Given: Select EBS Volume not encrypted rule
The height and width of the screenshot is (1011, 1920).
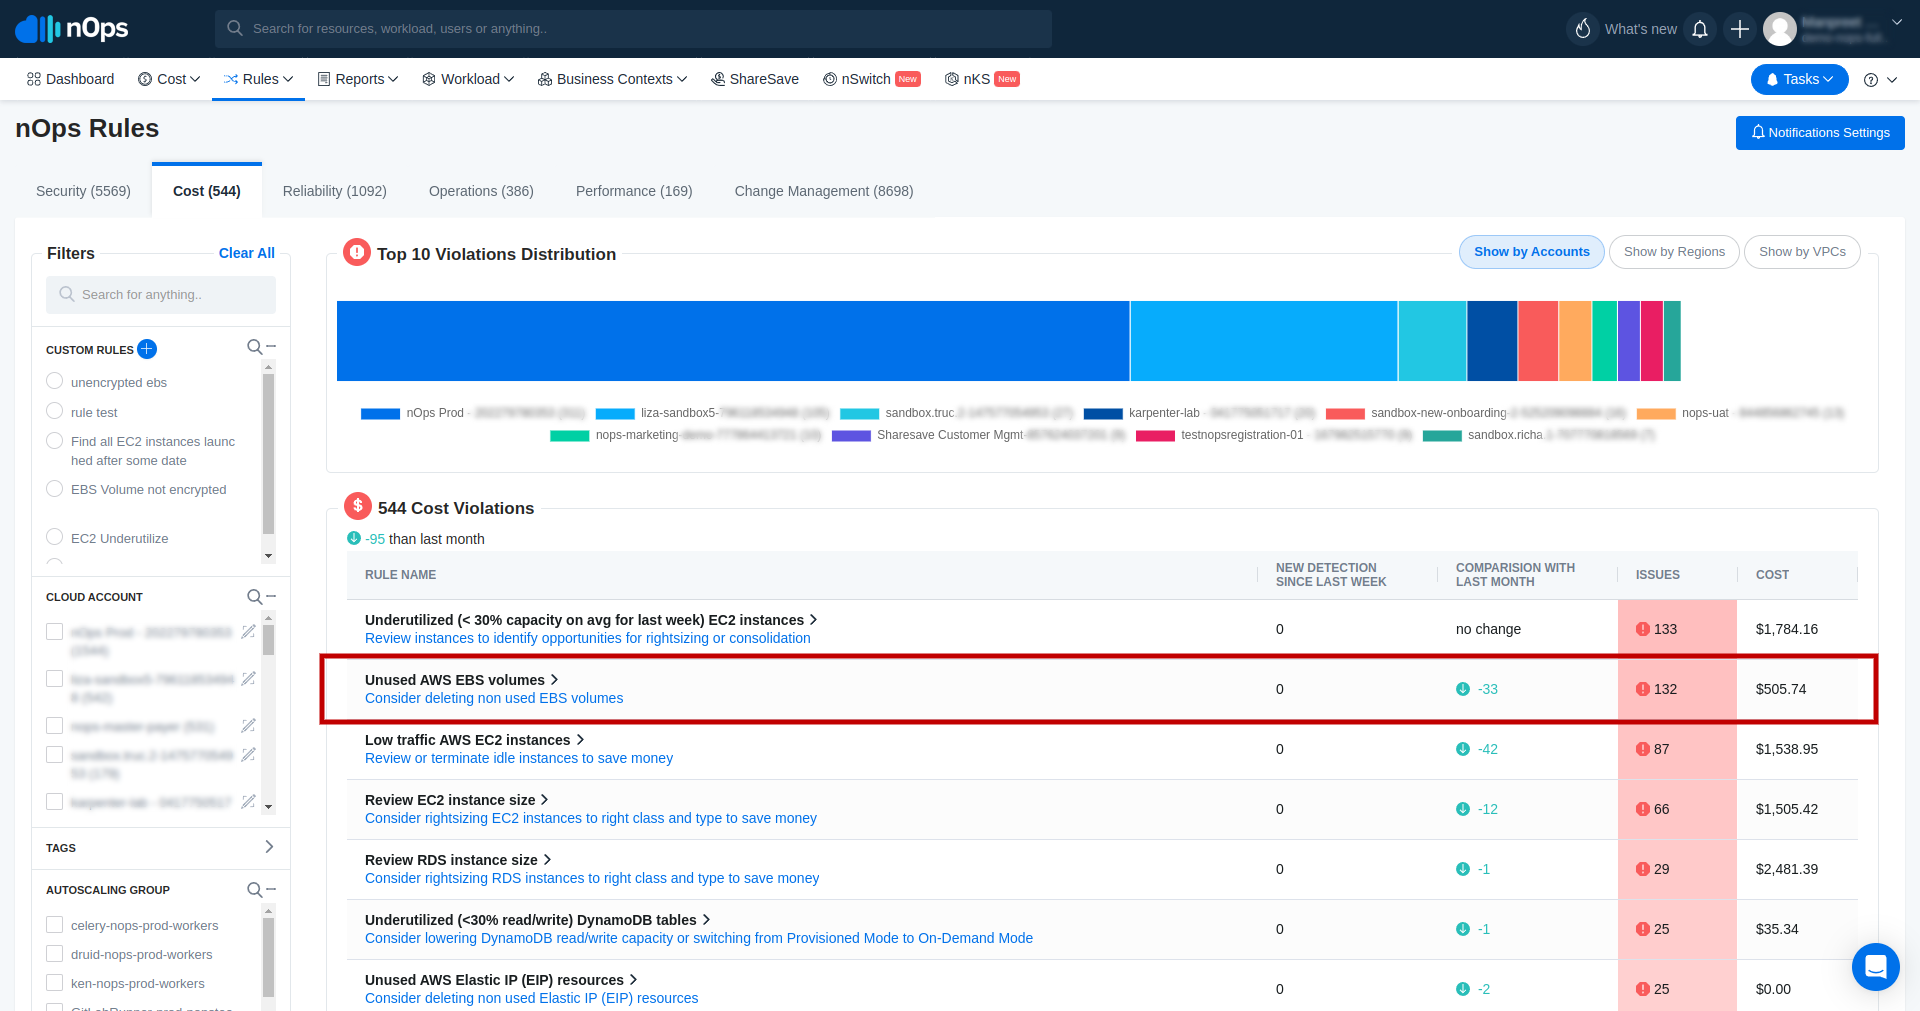Looking at the screenshot, I should pyautogui.click(x=55, y=488).
